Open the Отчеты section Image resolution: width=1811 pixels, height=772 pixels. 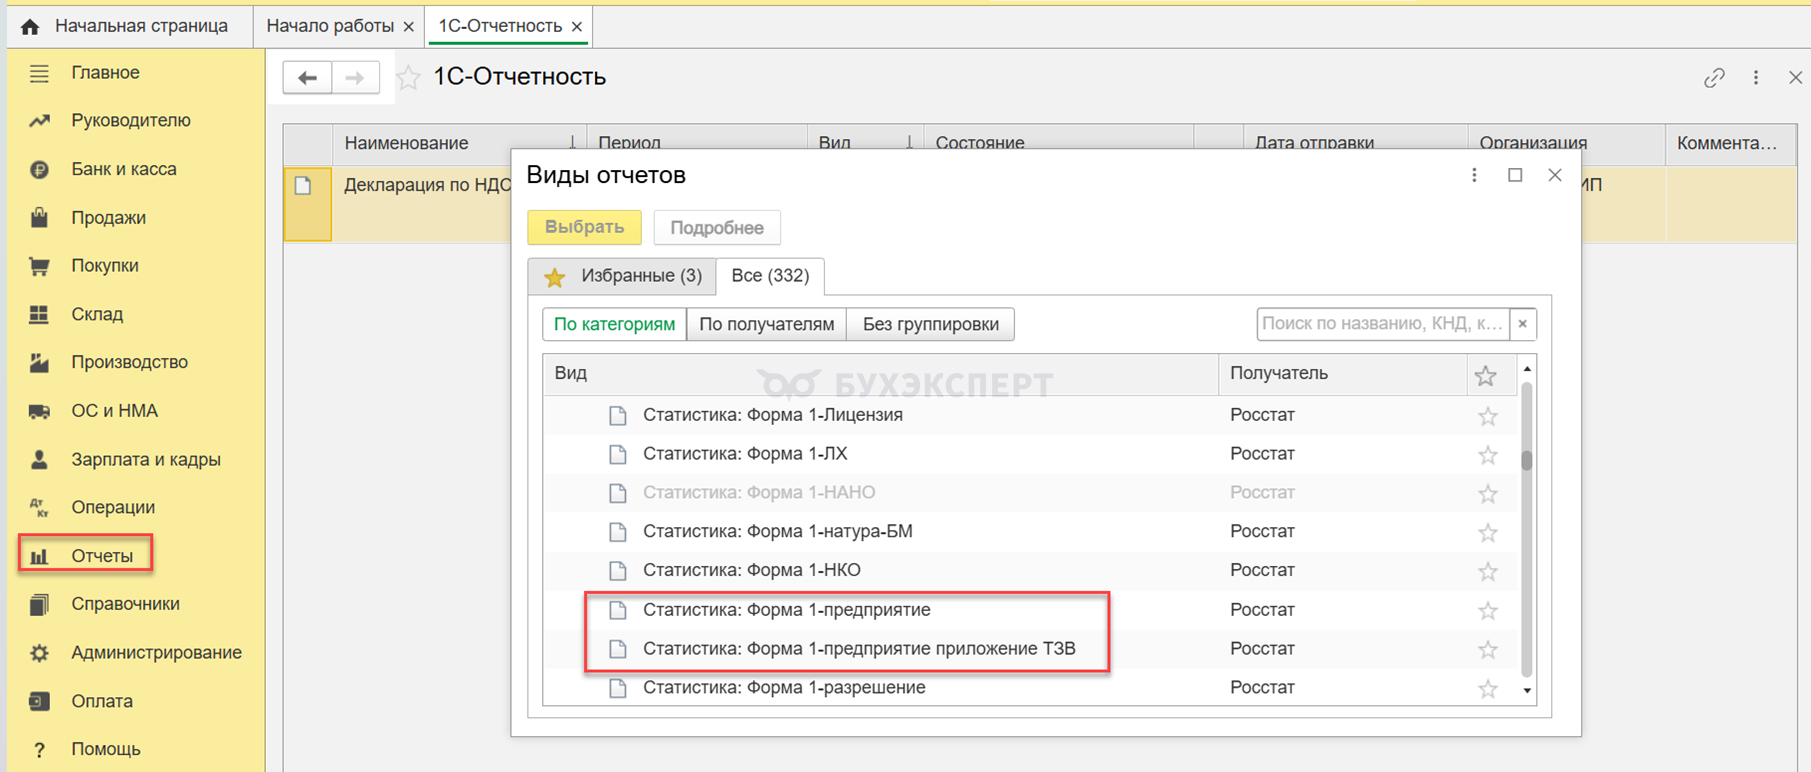click(86, 556)
